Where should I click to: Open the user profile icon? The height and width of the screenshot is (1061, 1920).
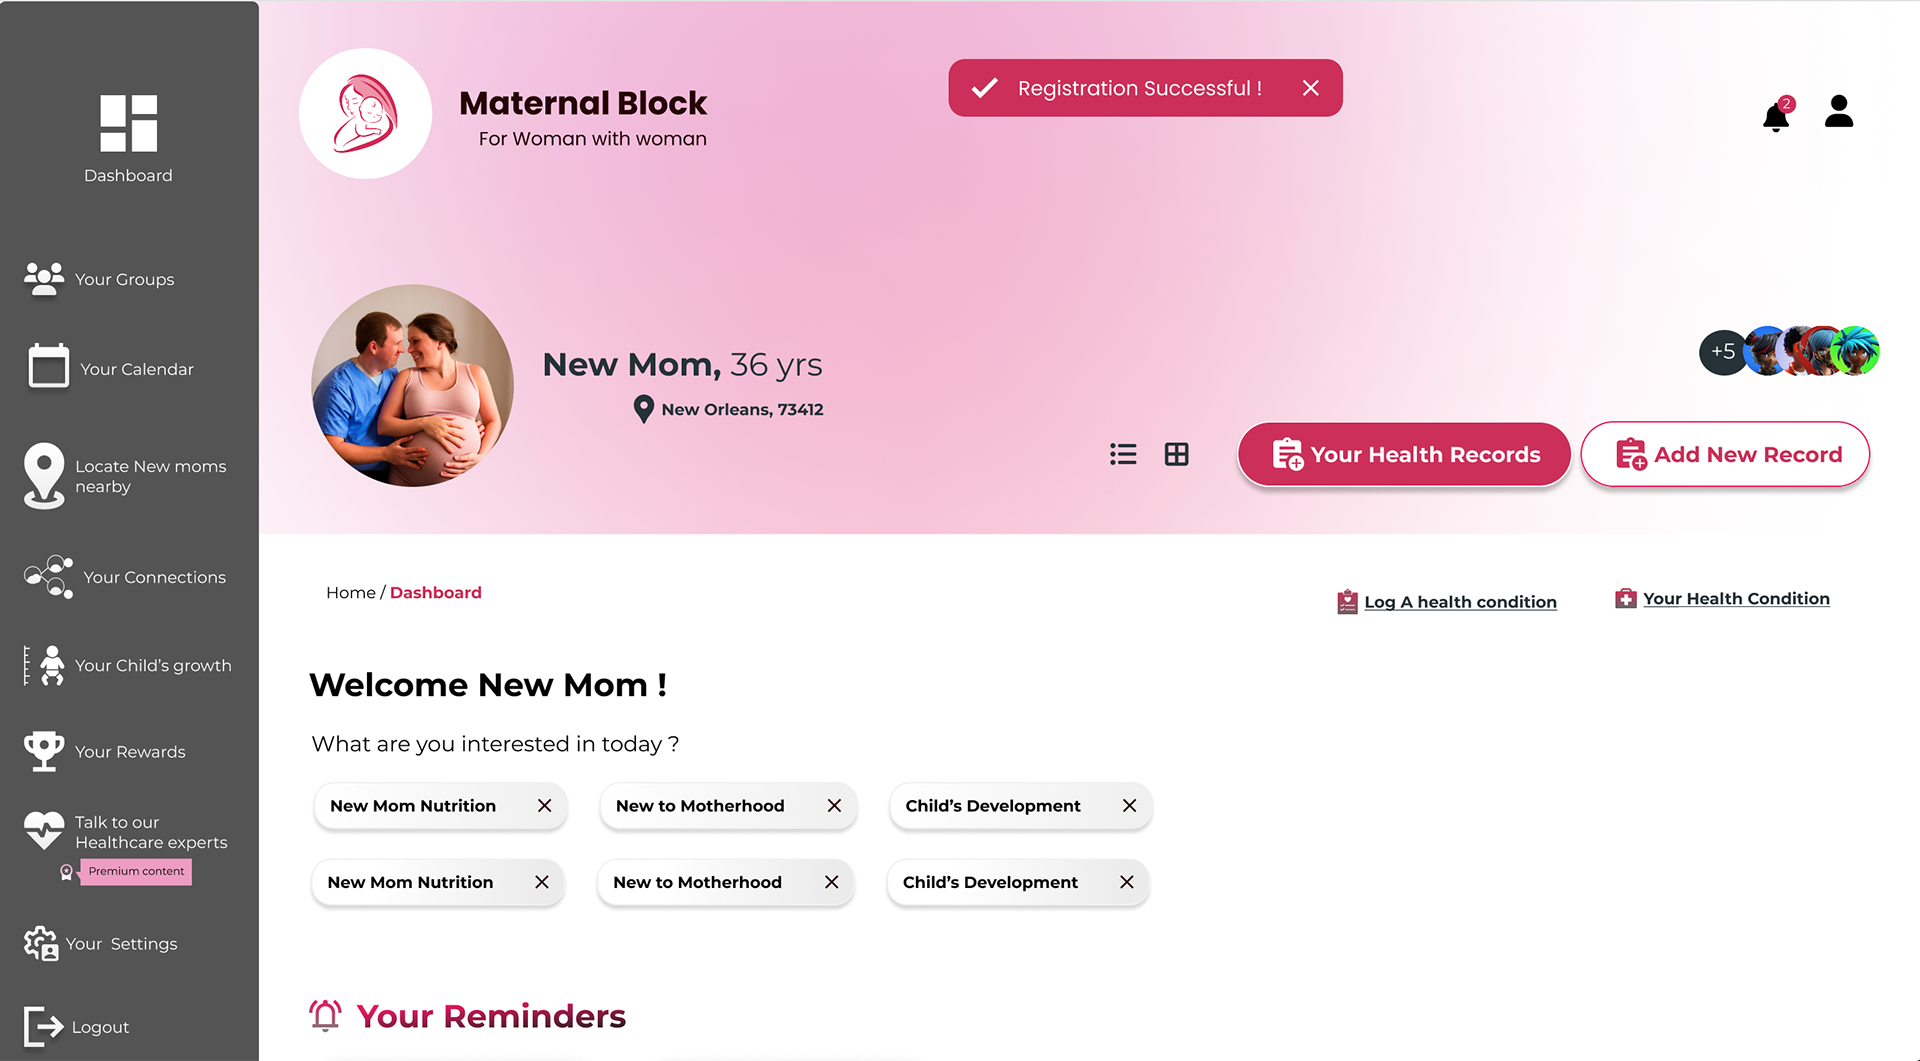point(1838,112)
